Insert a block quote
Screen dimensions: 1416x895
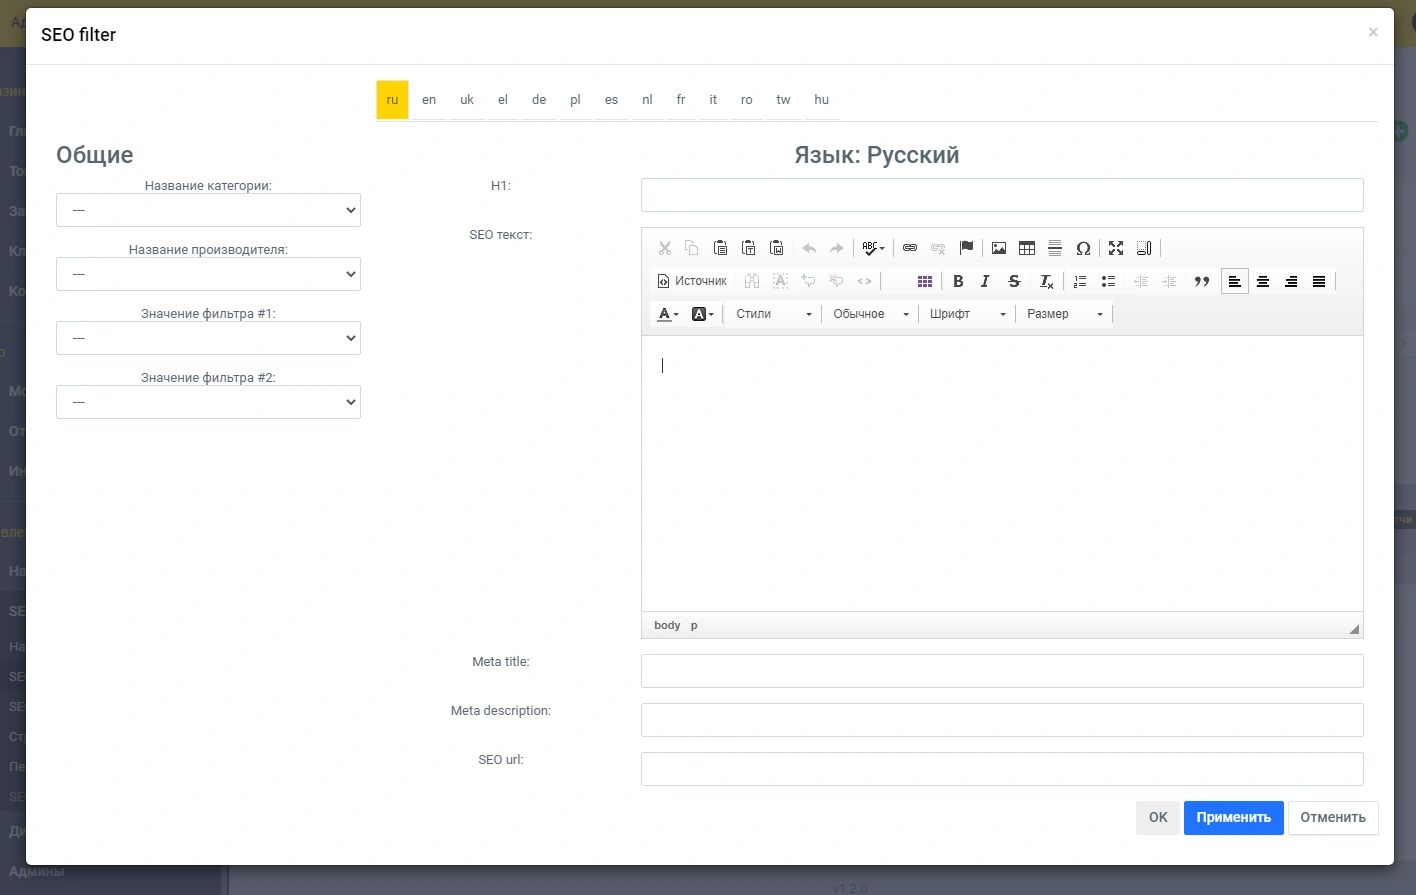1202,281
